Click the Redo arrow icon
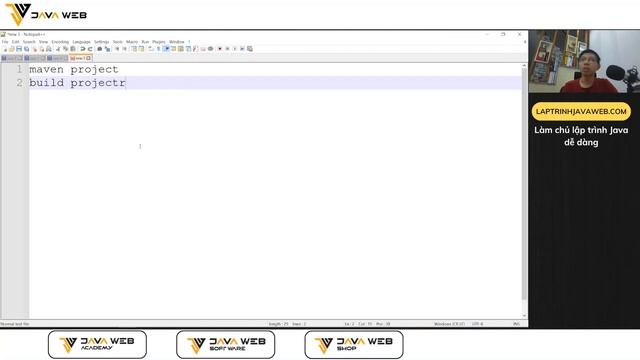 coord(90,49)
